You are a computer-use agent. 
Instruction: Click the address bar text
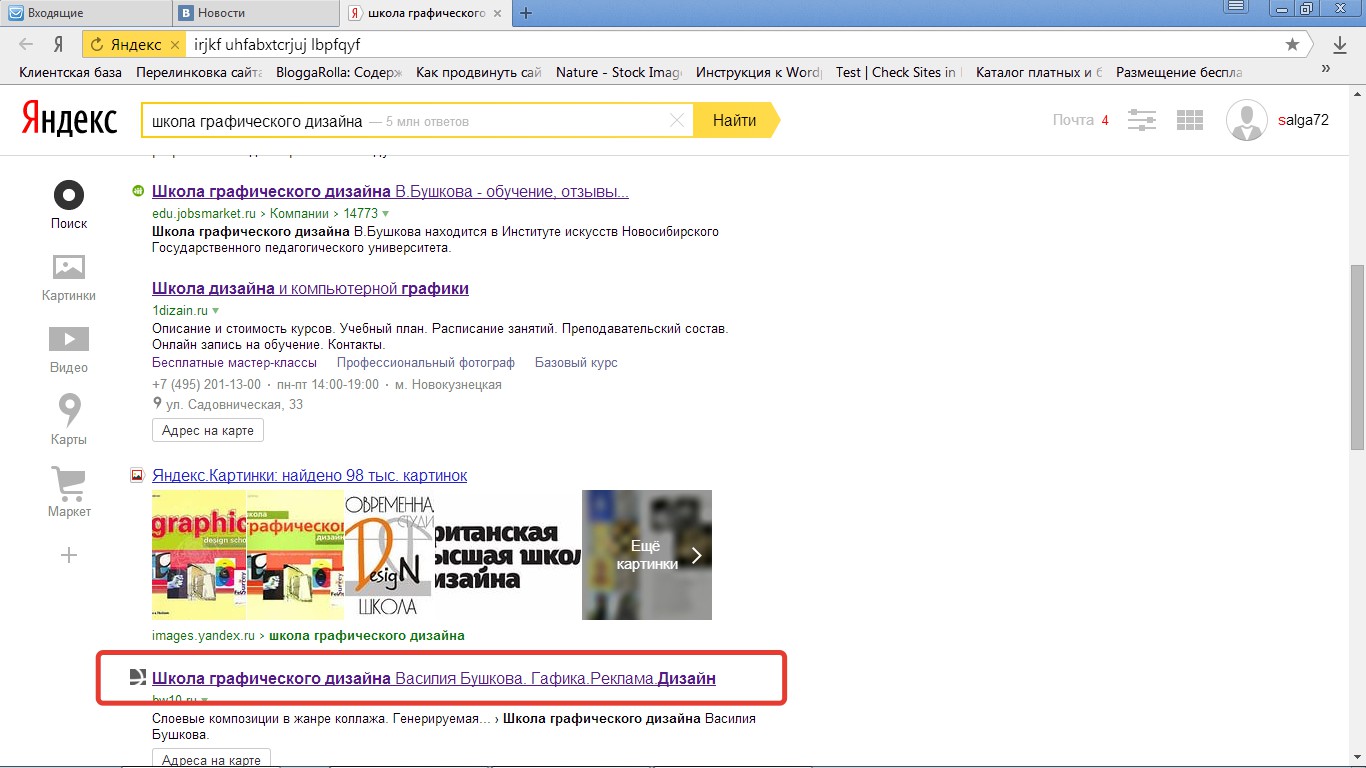click(x=277, y=45)
